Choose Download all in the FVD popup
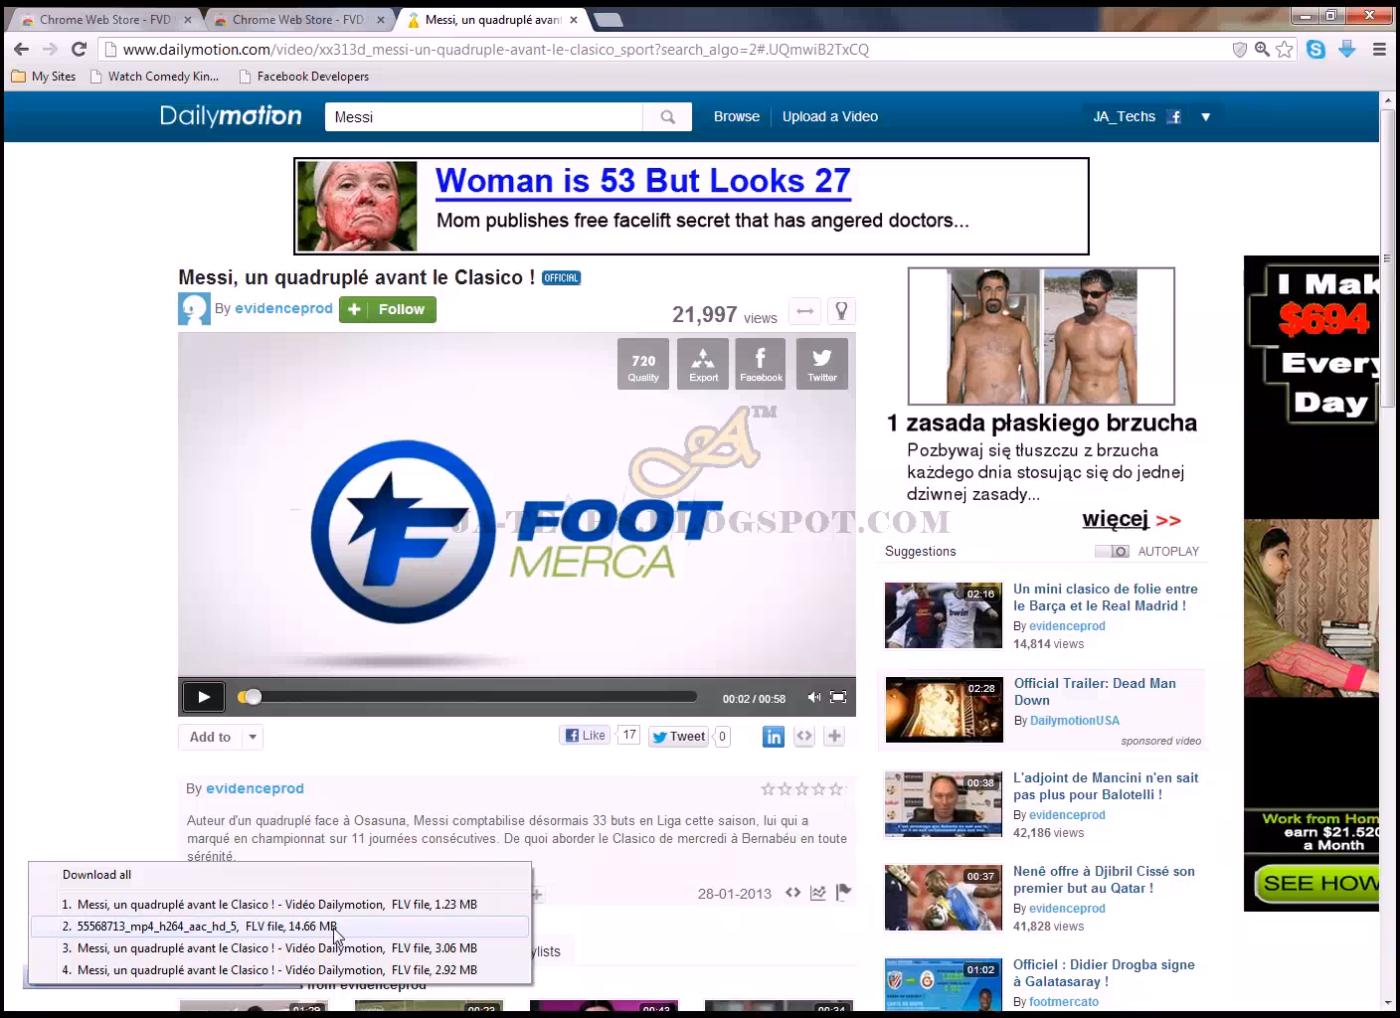This screenshot has height=1018, width=1400. (97, 875)
